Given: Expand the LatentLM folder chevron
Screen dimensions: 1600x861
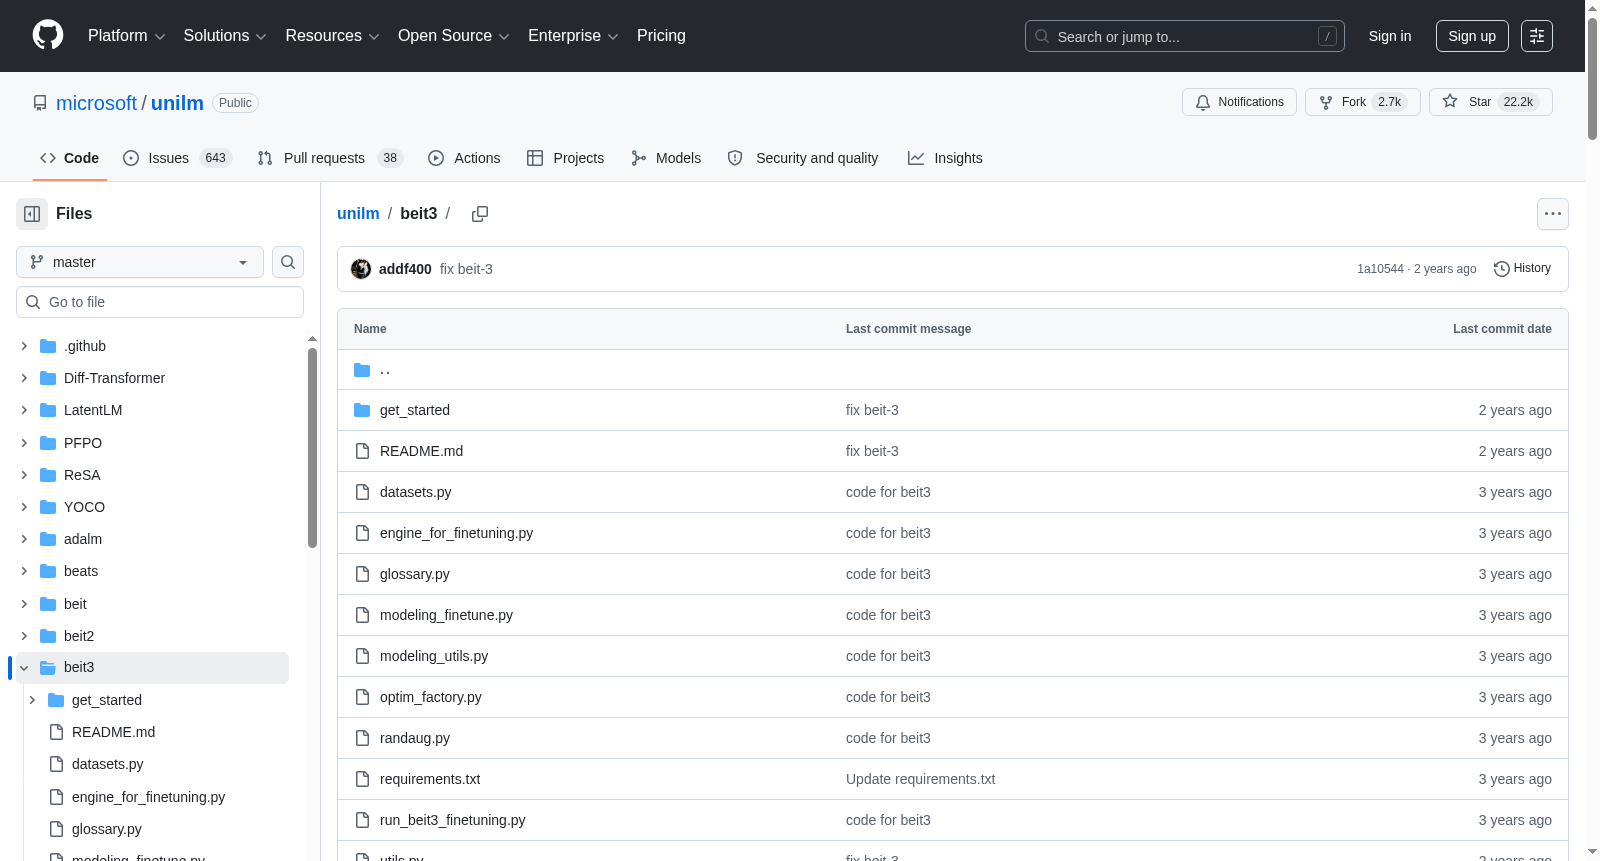Looking at the screenshot, I should pyautogui.click(x=24, y=410).
